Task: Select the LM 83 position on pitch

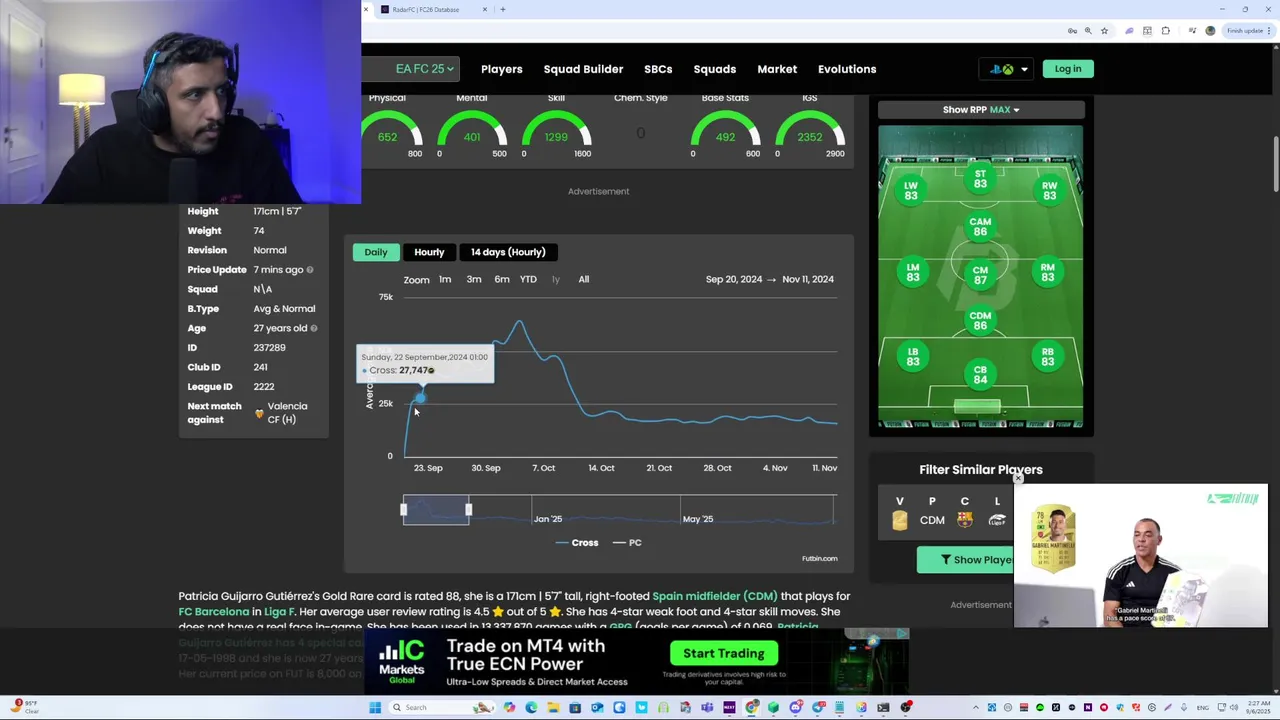Action: click(912, 273)
